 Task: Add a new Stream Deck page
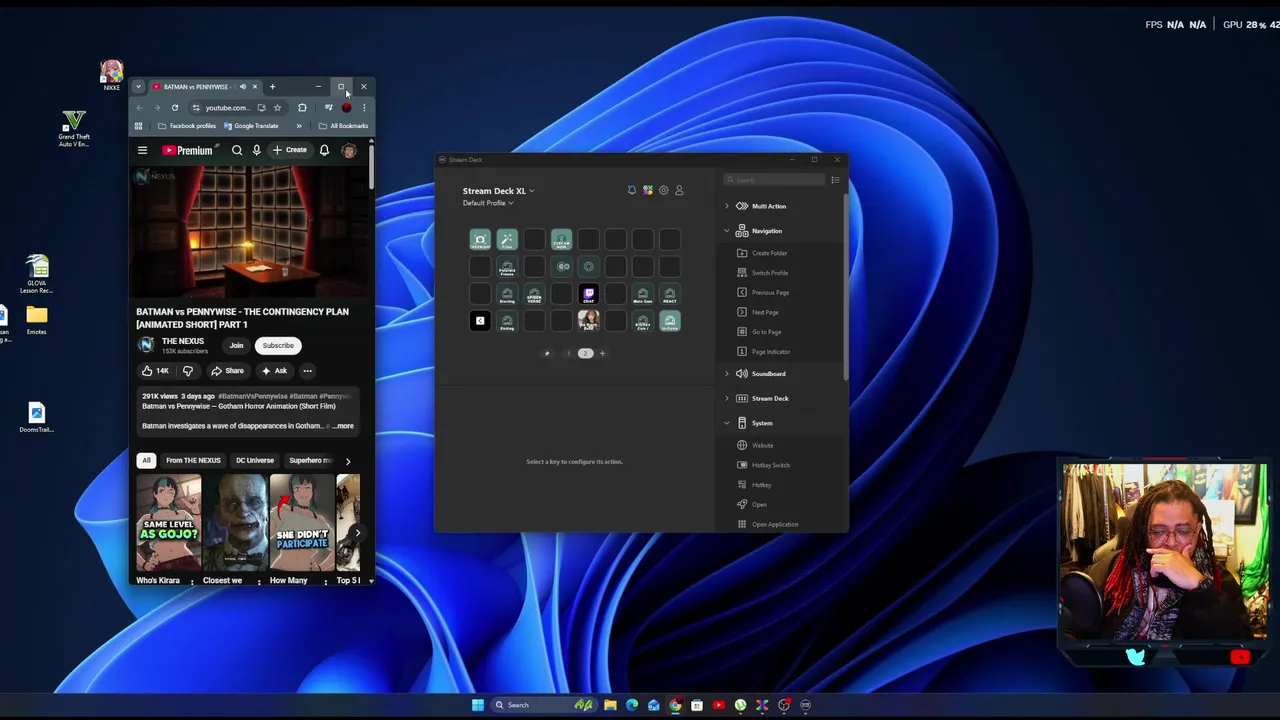602,353
